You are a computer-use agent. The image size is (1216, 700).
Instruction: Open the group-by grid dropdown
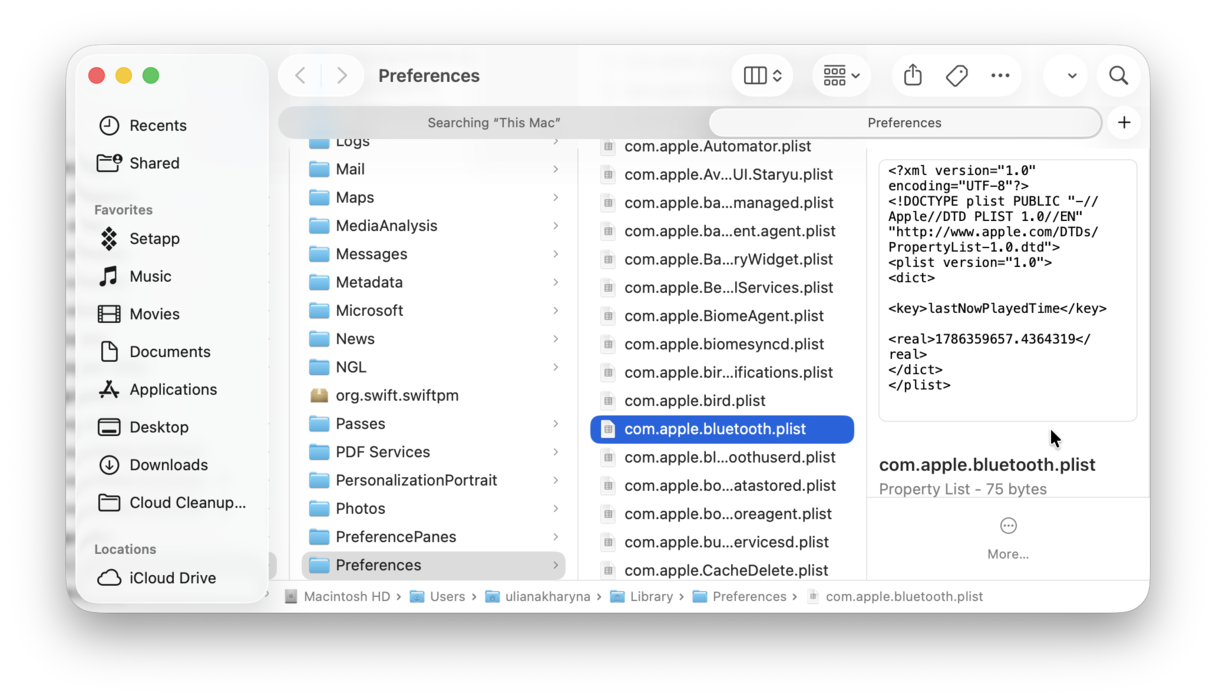841,76
